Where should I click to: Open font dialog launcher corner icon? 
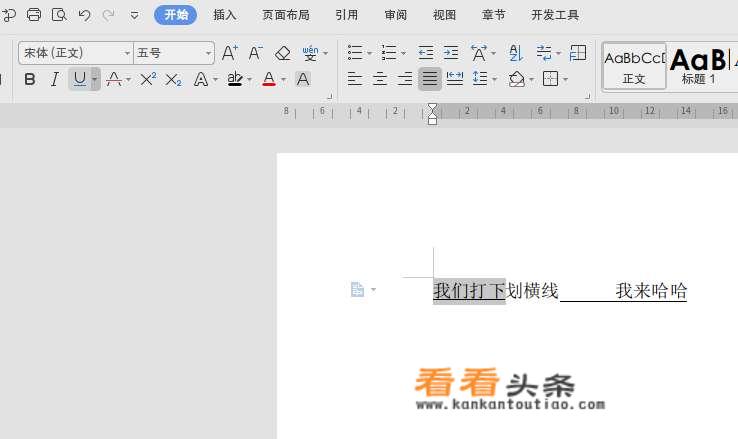pyautogui.click(x=329, y=96)
